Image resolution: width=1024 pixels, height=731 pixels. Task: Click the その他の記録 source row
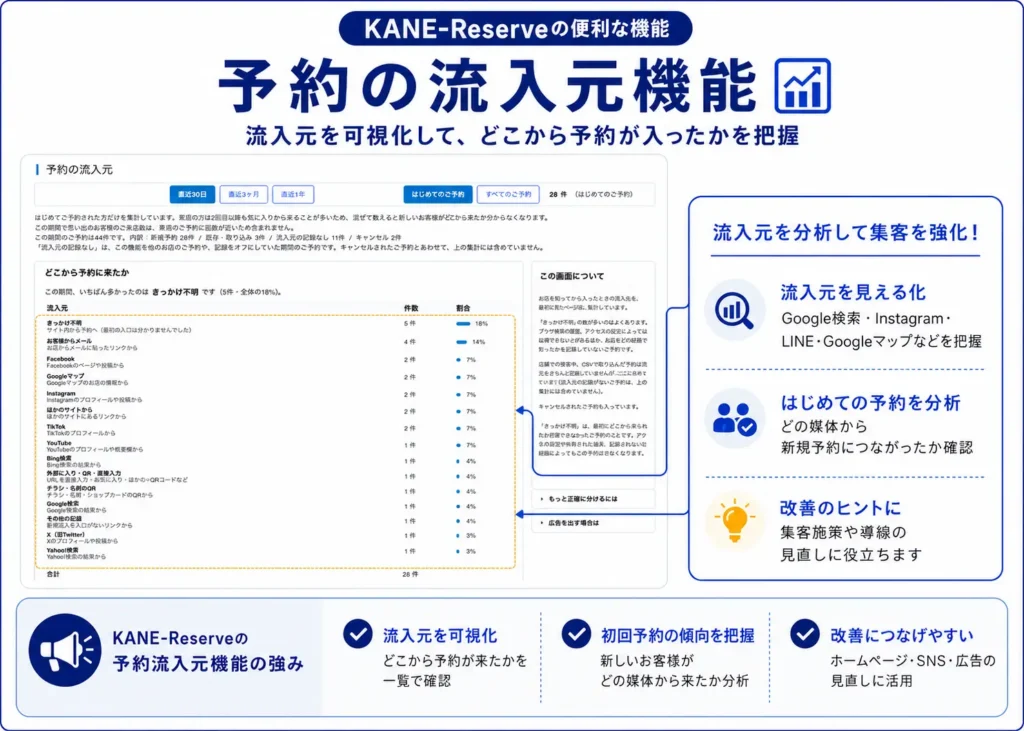275,521
